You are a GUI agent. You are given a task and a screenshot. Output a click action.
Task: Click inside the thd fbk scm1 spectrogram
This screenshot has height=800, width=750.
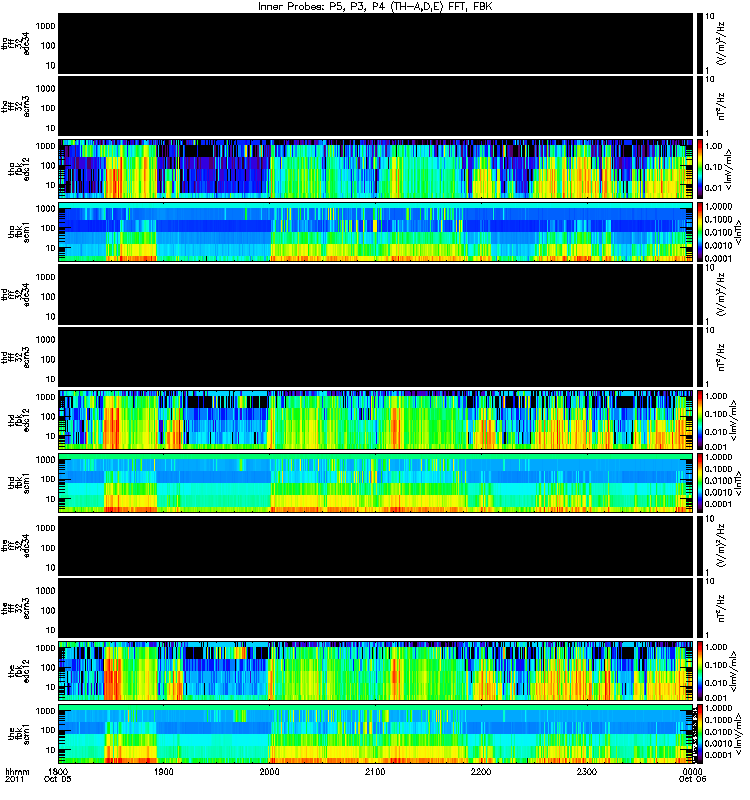point(376,483)
